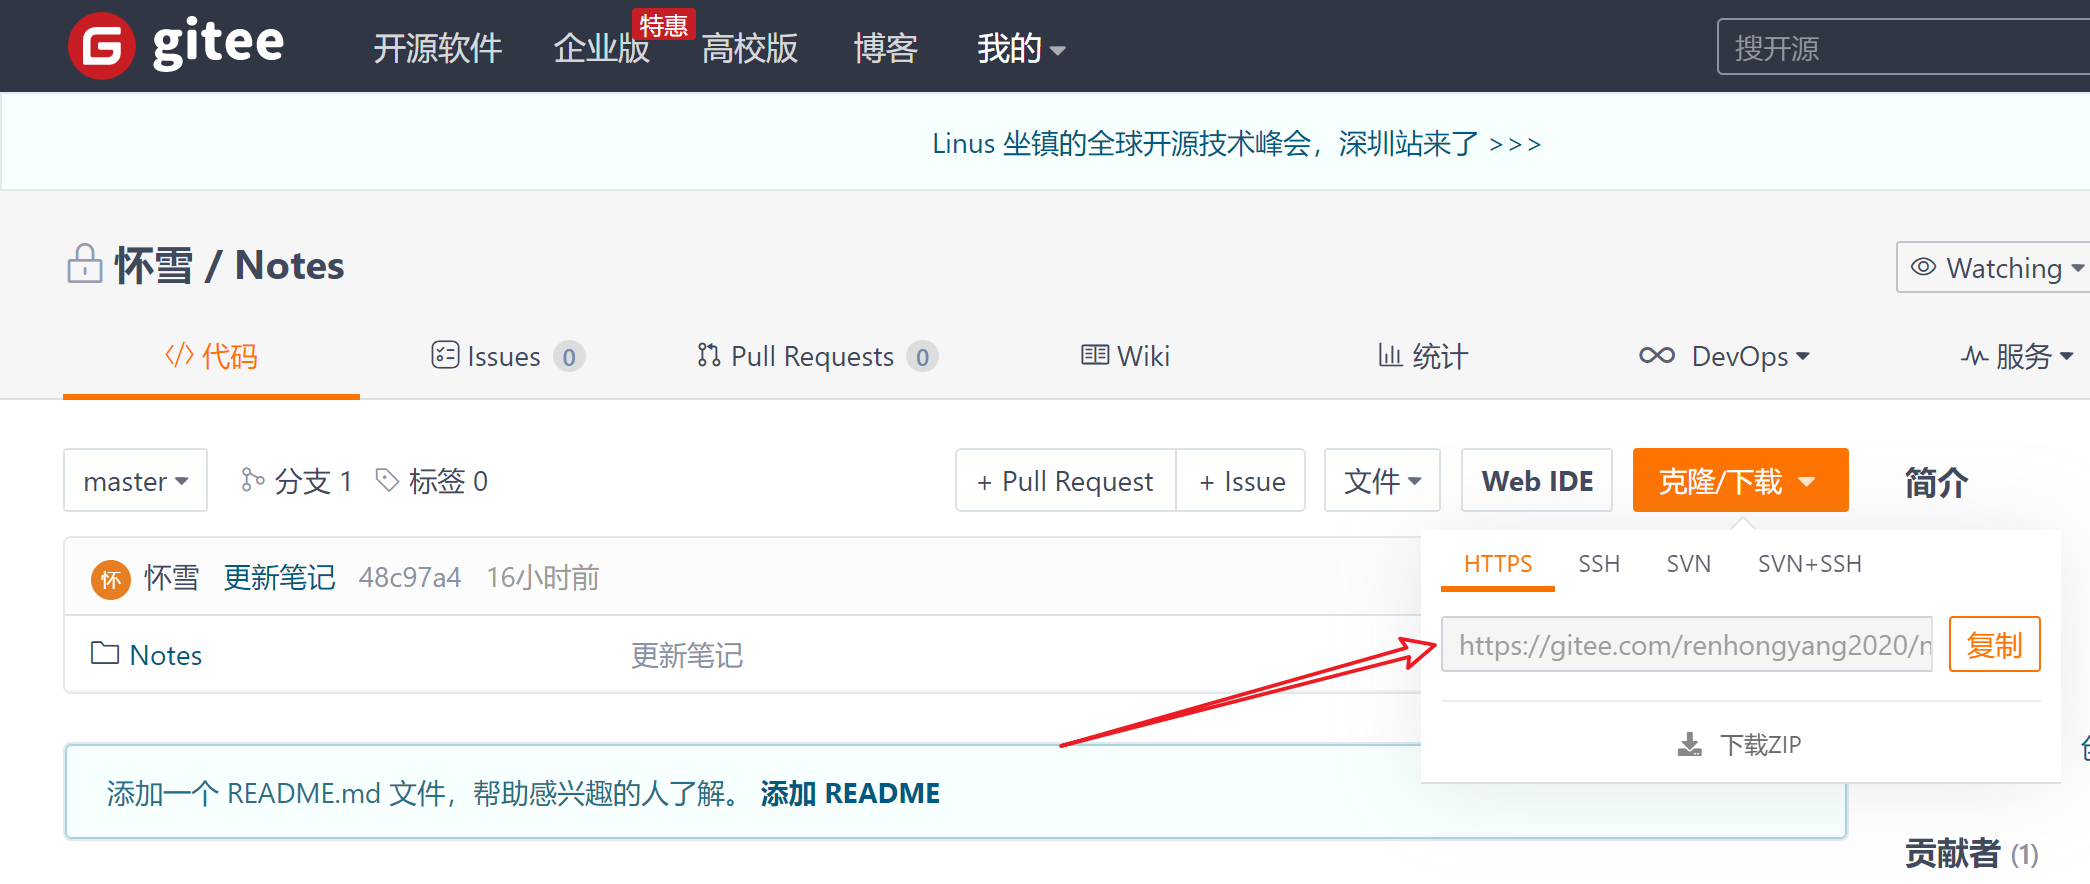Open the 统计 tab
The image size is (2090, 884).
tap(1423, 357)
